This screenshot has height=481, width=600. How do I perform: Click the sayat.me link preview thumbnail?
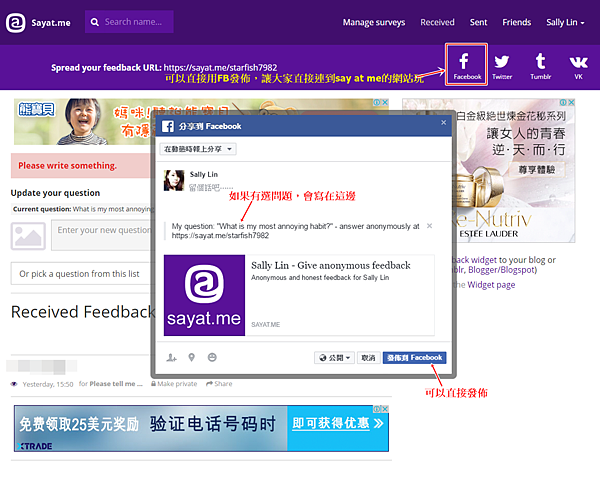(x=204, y=295)
